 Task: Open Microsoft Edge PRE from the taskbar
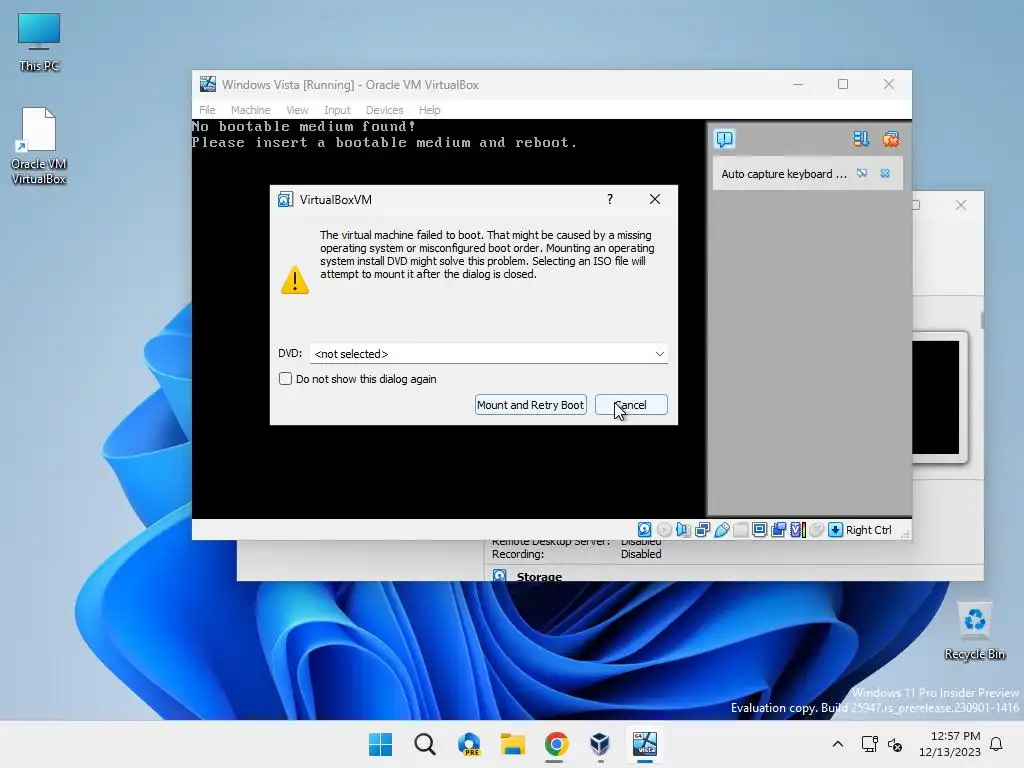469,744
